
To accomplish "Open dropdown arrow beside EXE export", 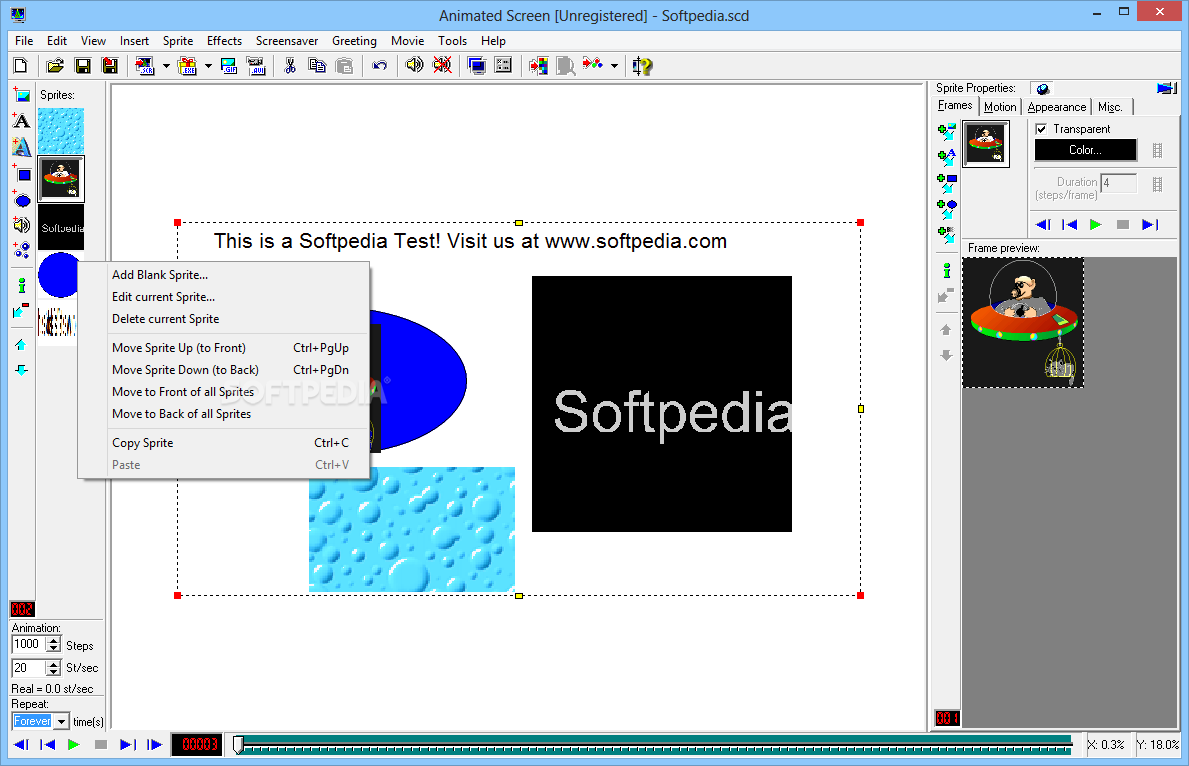I will (x=208, y=66).
